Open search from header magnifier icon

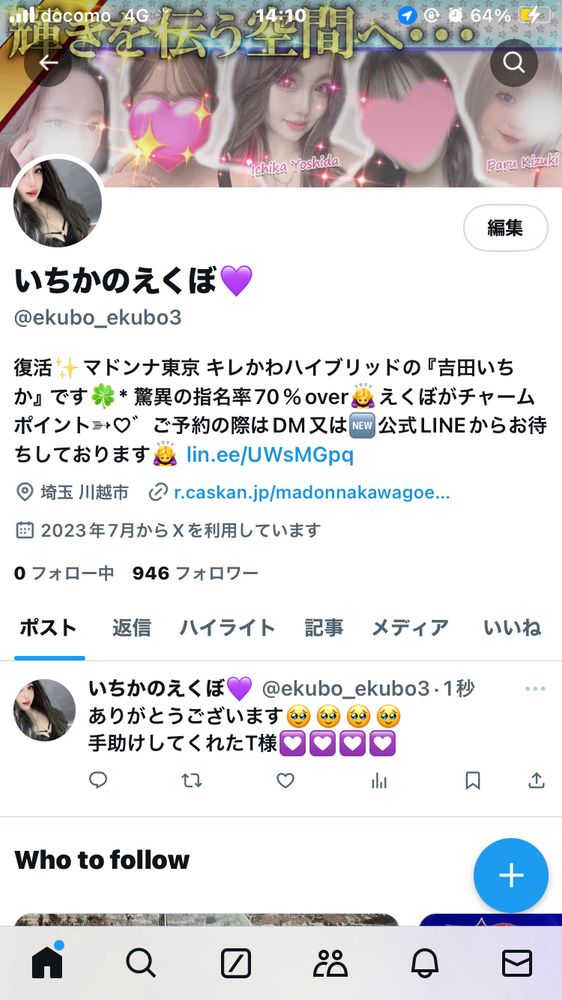tap(514, 62)
